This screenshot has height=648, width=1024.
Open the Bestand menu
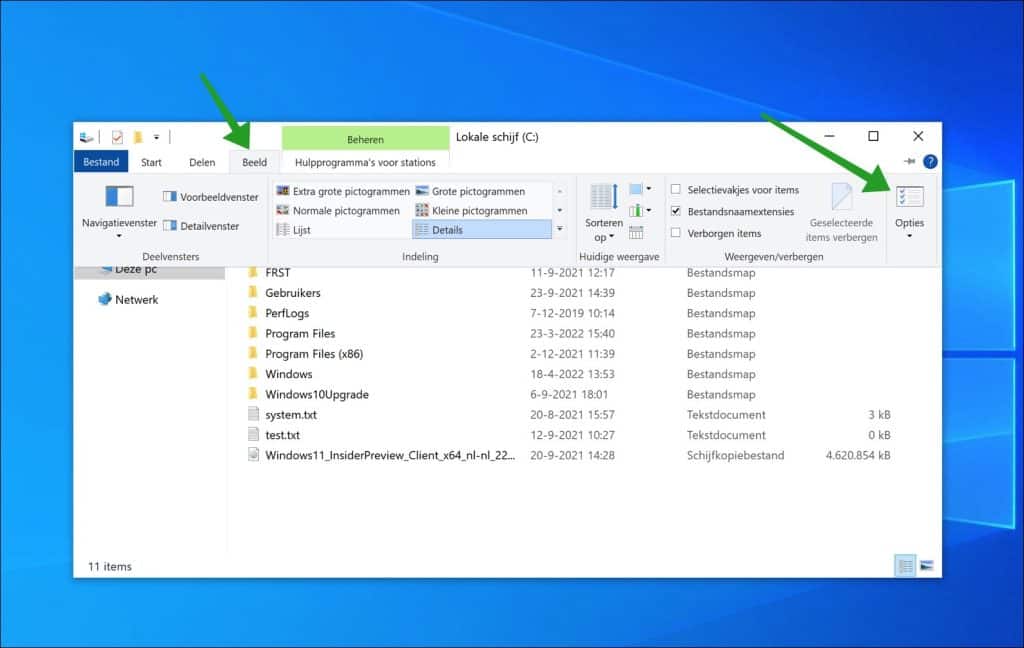[x=100, y=161]
